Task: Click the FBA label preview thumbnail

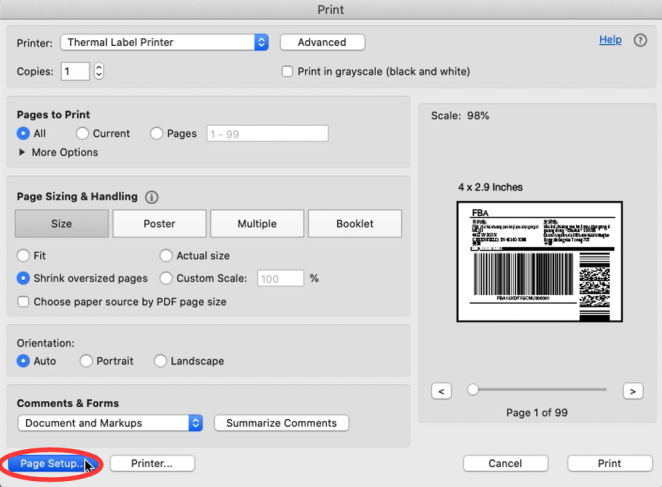Action: click(x=540, y=261)
